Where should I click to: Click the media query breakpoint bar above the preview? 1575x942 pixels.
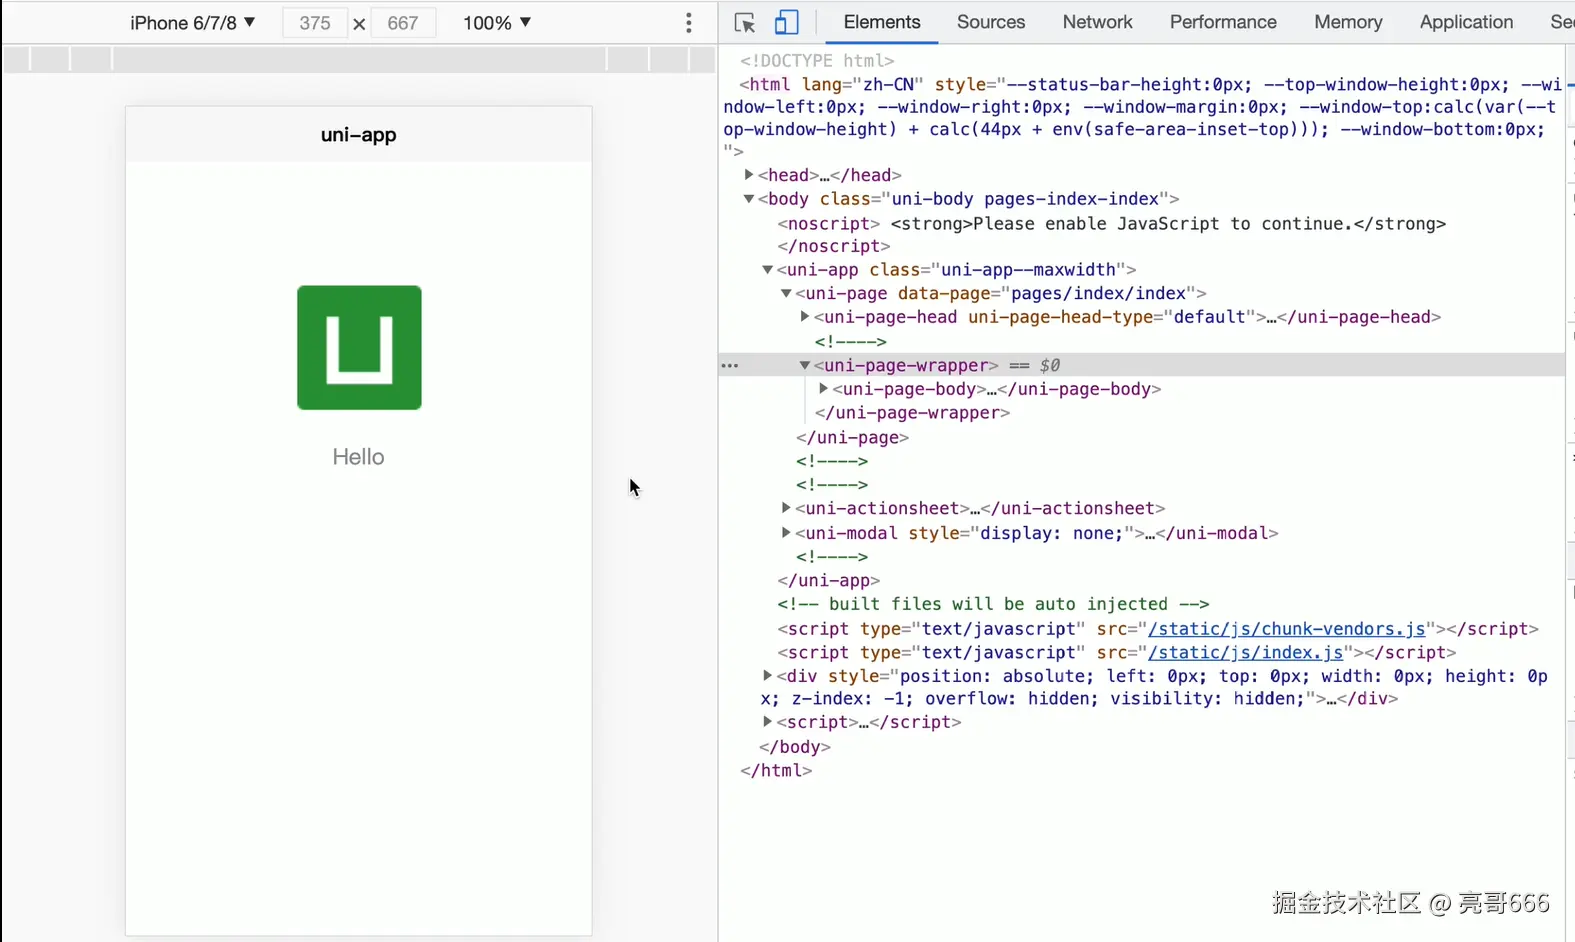click(359, 59)
